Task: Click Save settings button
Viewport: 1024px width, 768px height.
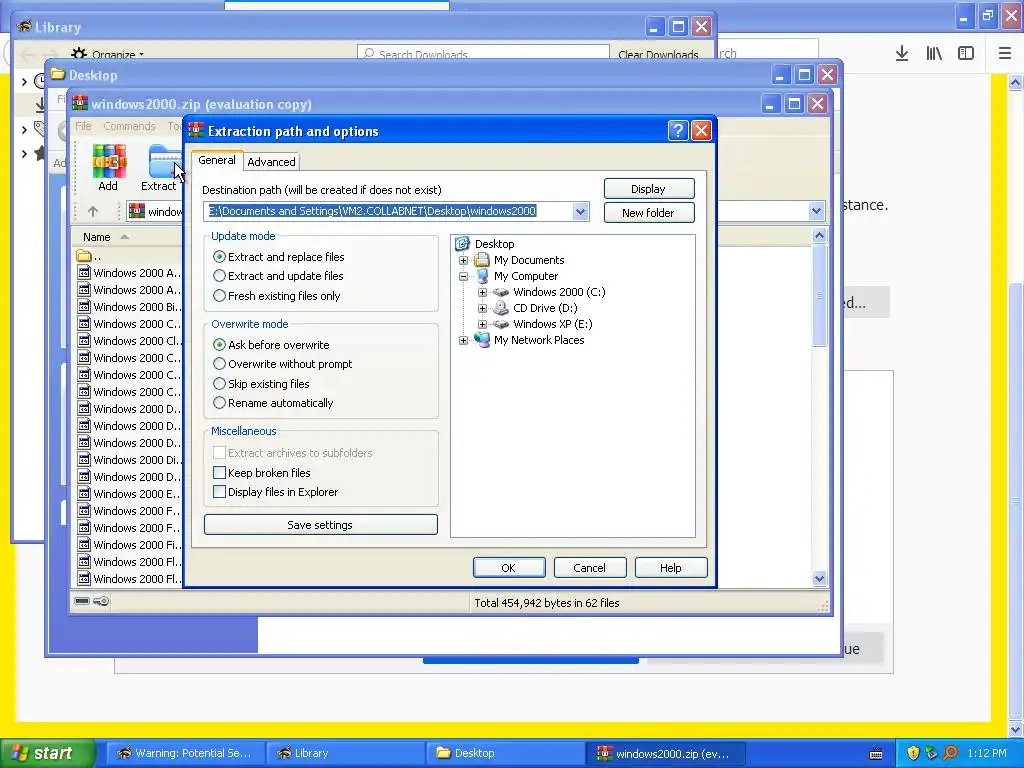Action: tap(320, 524)
